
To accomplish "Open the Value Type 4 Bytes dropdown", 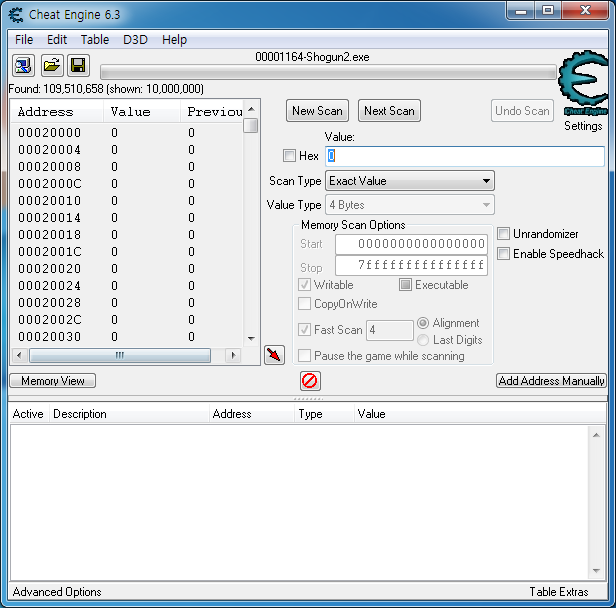I will click(x=410, y=205).
